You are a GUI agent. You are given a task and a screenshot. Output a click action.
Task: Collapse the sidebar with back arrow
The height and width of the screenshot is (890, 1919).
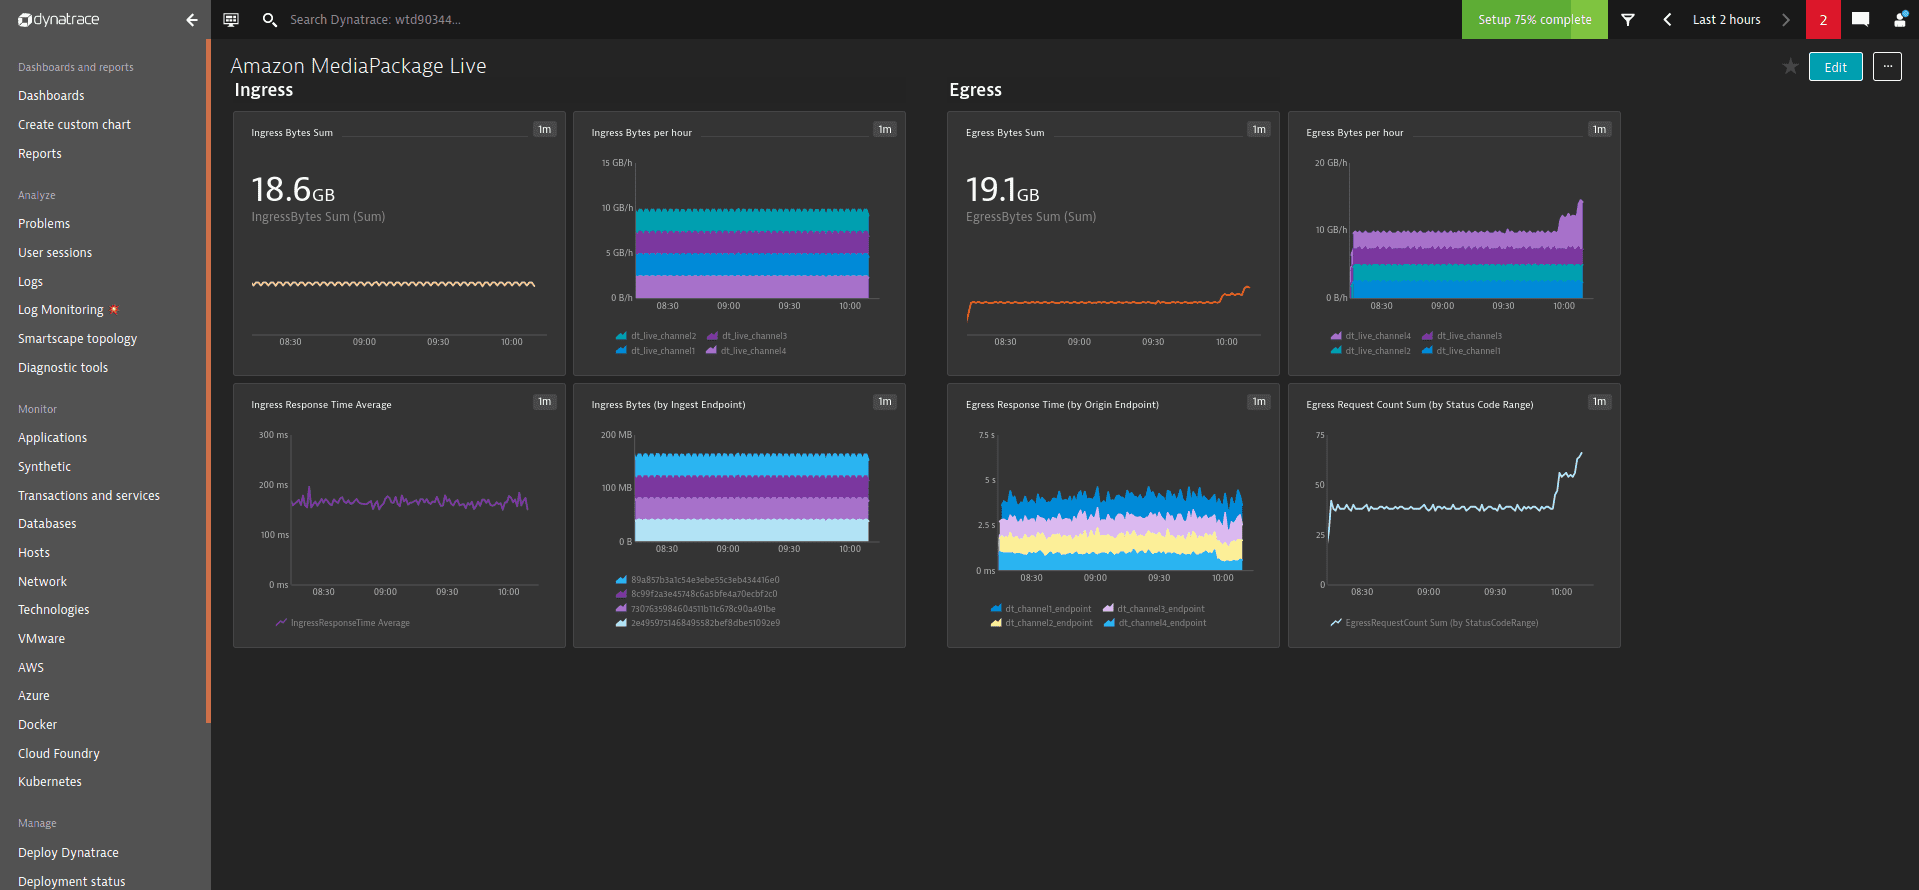[x=192, y=19]
